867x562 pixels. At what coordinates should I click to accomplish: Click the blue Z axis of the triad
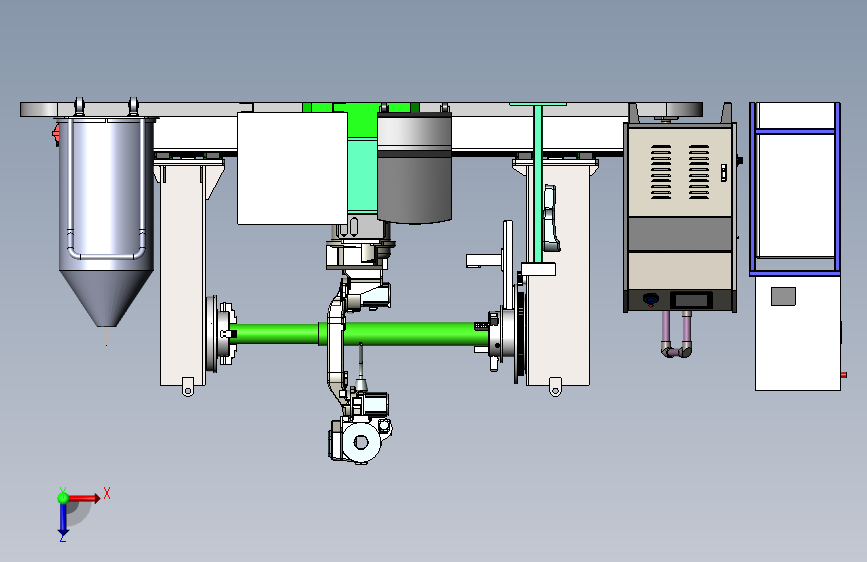point(63,519)
